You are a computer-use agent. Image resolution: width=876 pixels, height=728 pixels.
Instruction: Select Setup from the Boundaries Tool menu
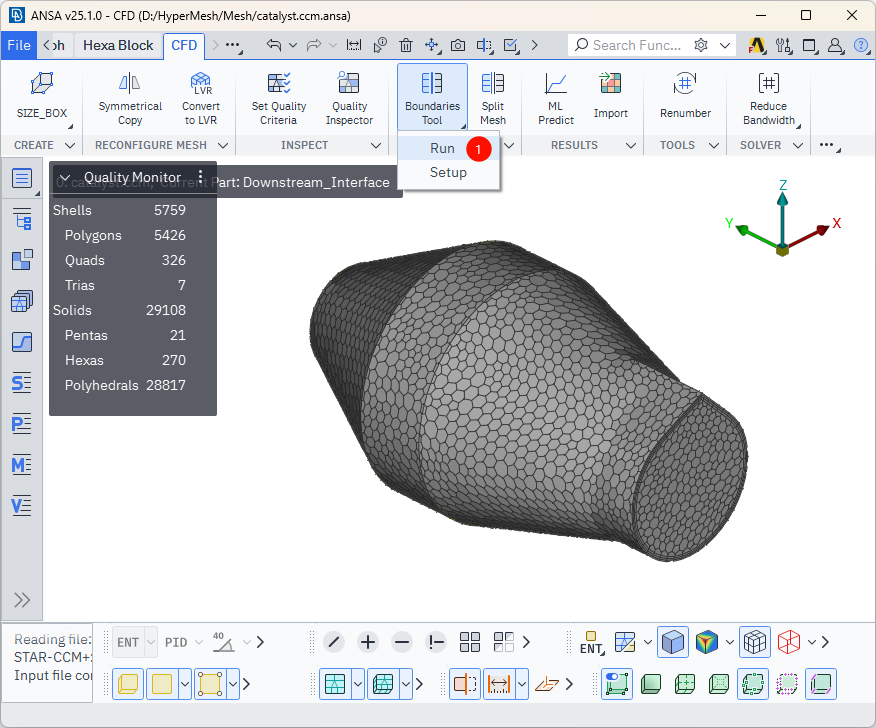pyautogui.click(x=448, y=172)
